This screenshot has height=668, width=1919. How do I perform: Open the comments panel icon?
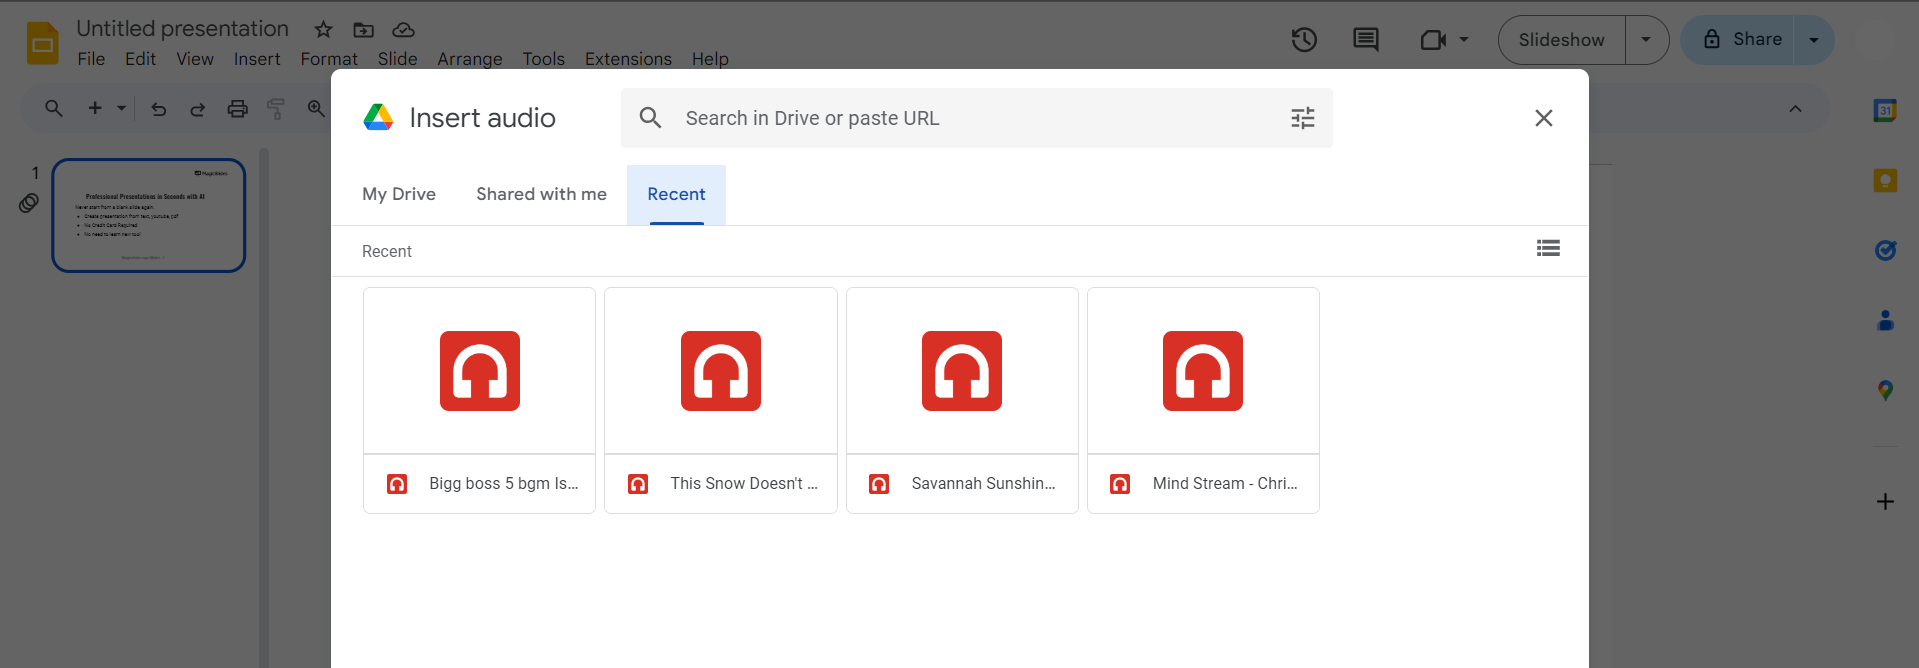1365,40
